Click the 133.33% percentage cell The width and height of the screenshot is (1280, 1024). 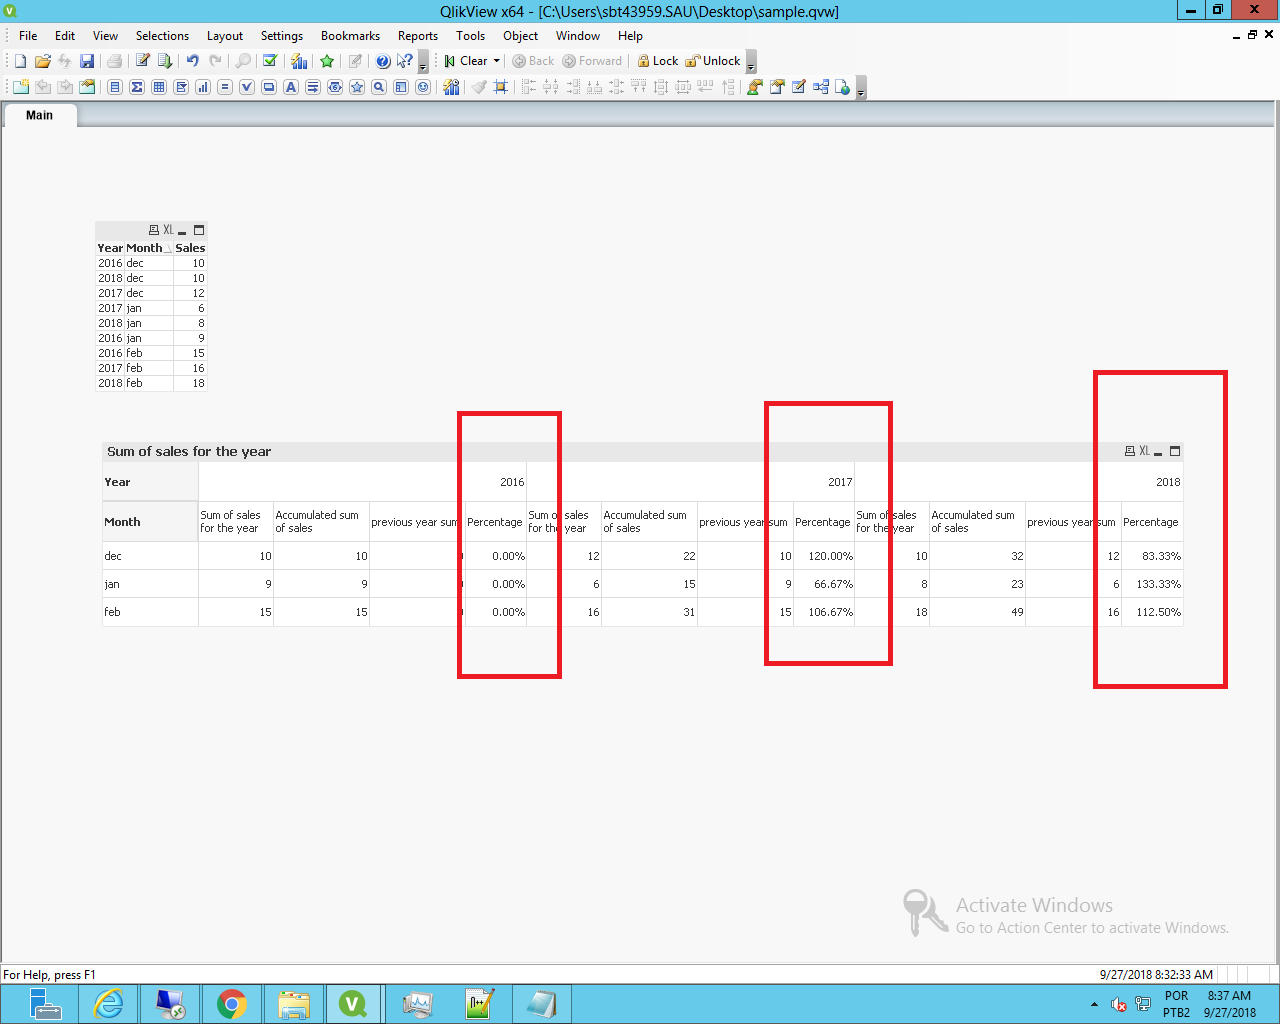(x=1152, y=584)
